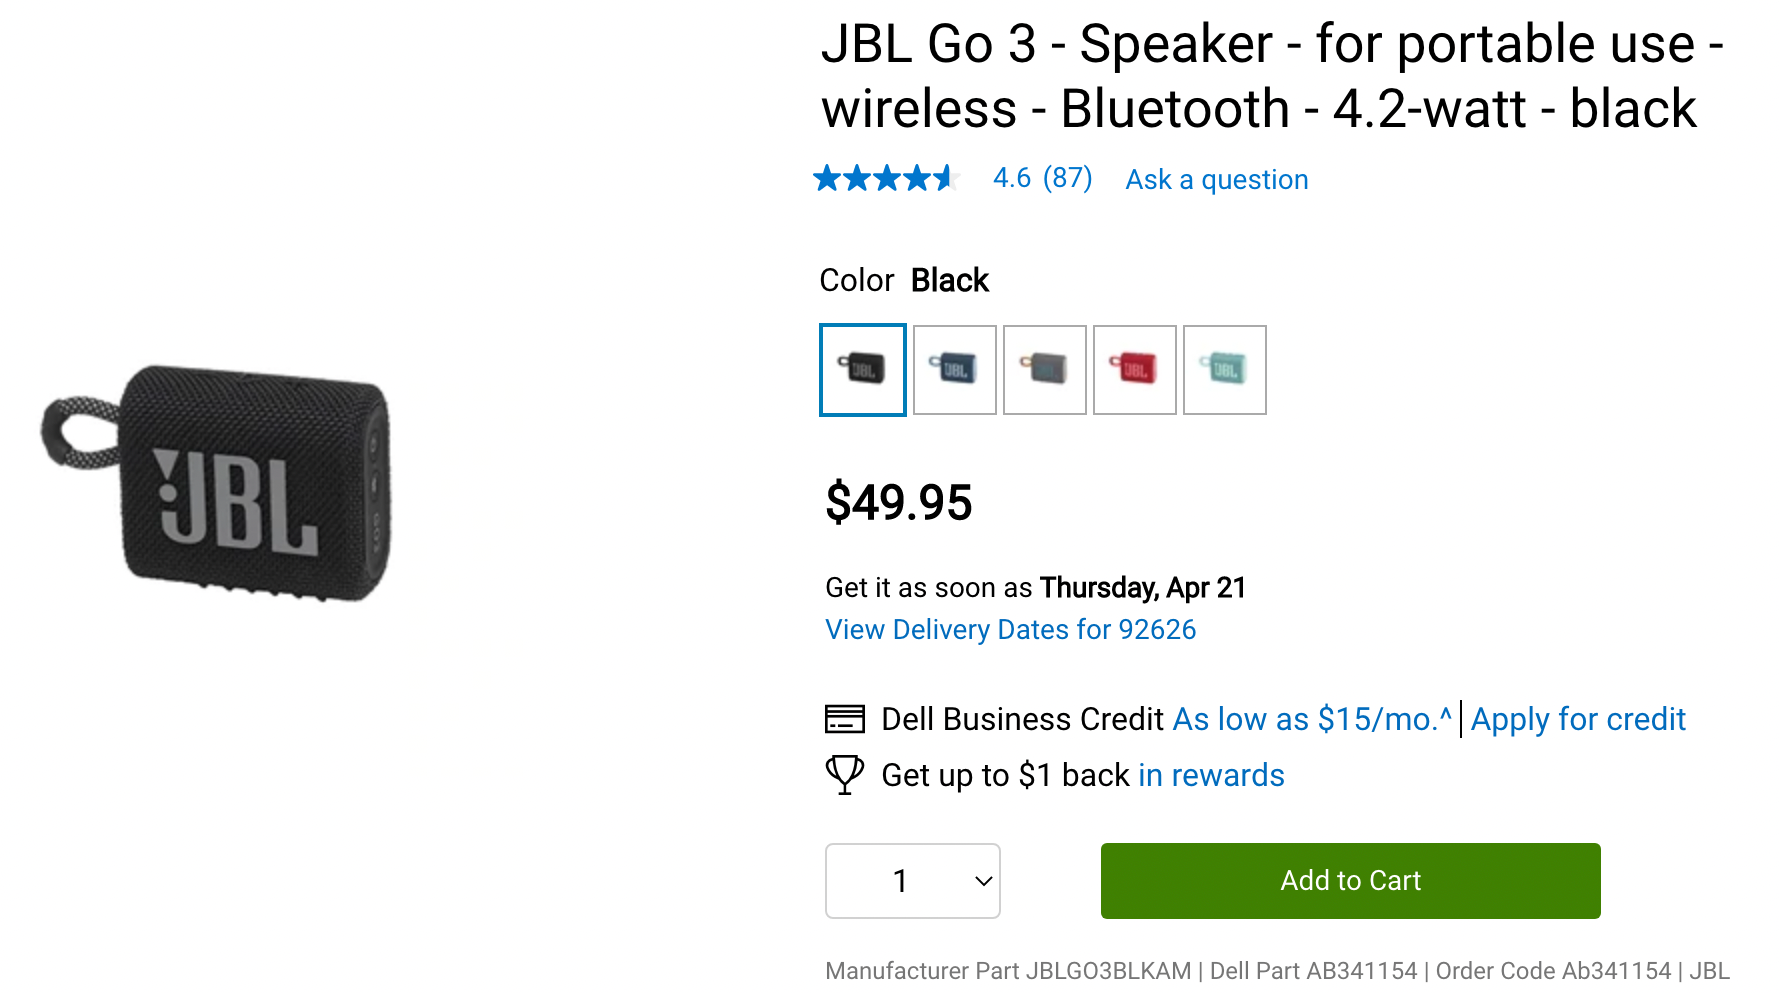Image resolution: width=1779 pixels, height=993 pixels.
Task: Open the quantity dropdown
Action: (x=911, y=881)
